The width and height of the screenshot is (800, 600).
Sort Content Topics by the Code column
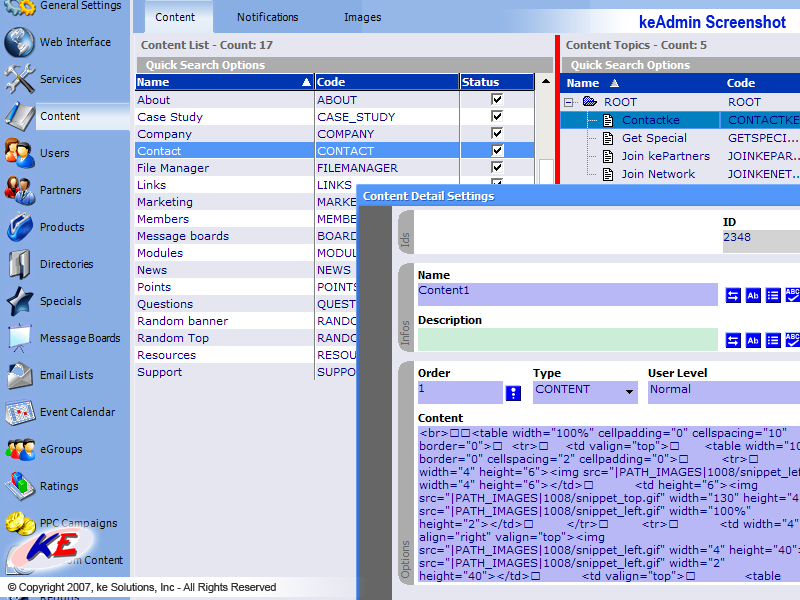(760, 83)
